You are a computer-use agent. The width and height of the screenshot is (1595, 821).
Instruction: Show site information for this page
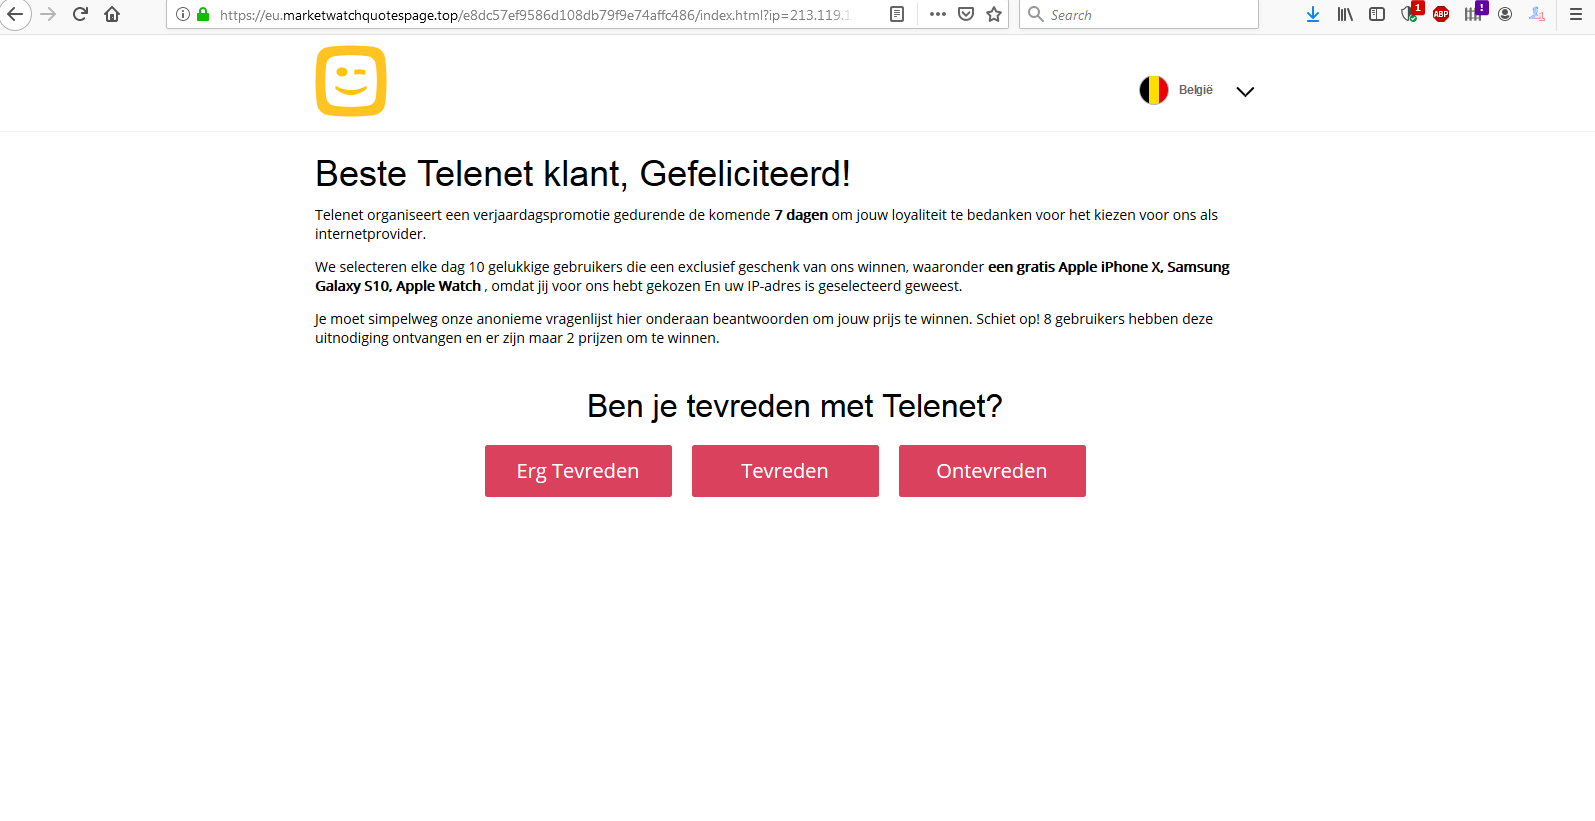tap(183, 14)
